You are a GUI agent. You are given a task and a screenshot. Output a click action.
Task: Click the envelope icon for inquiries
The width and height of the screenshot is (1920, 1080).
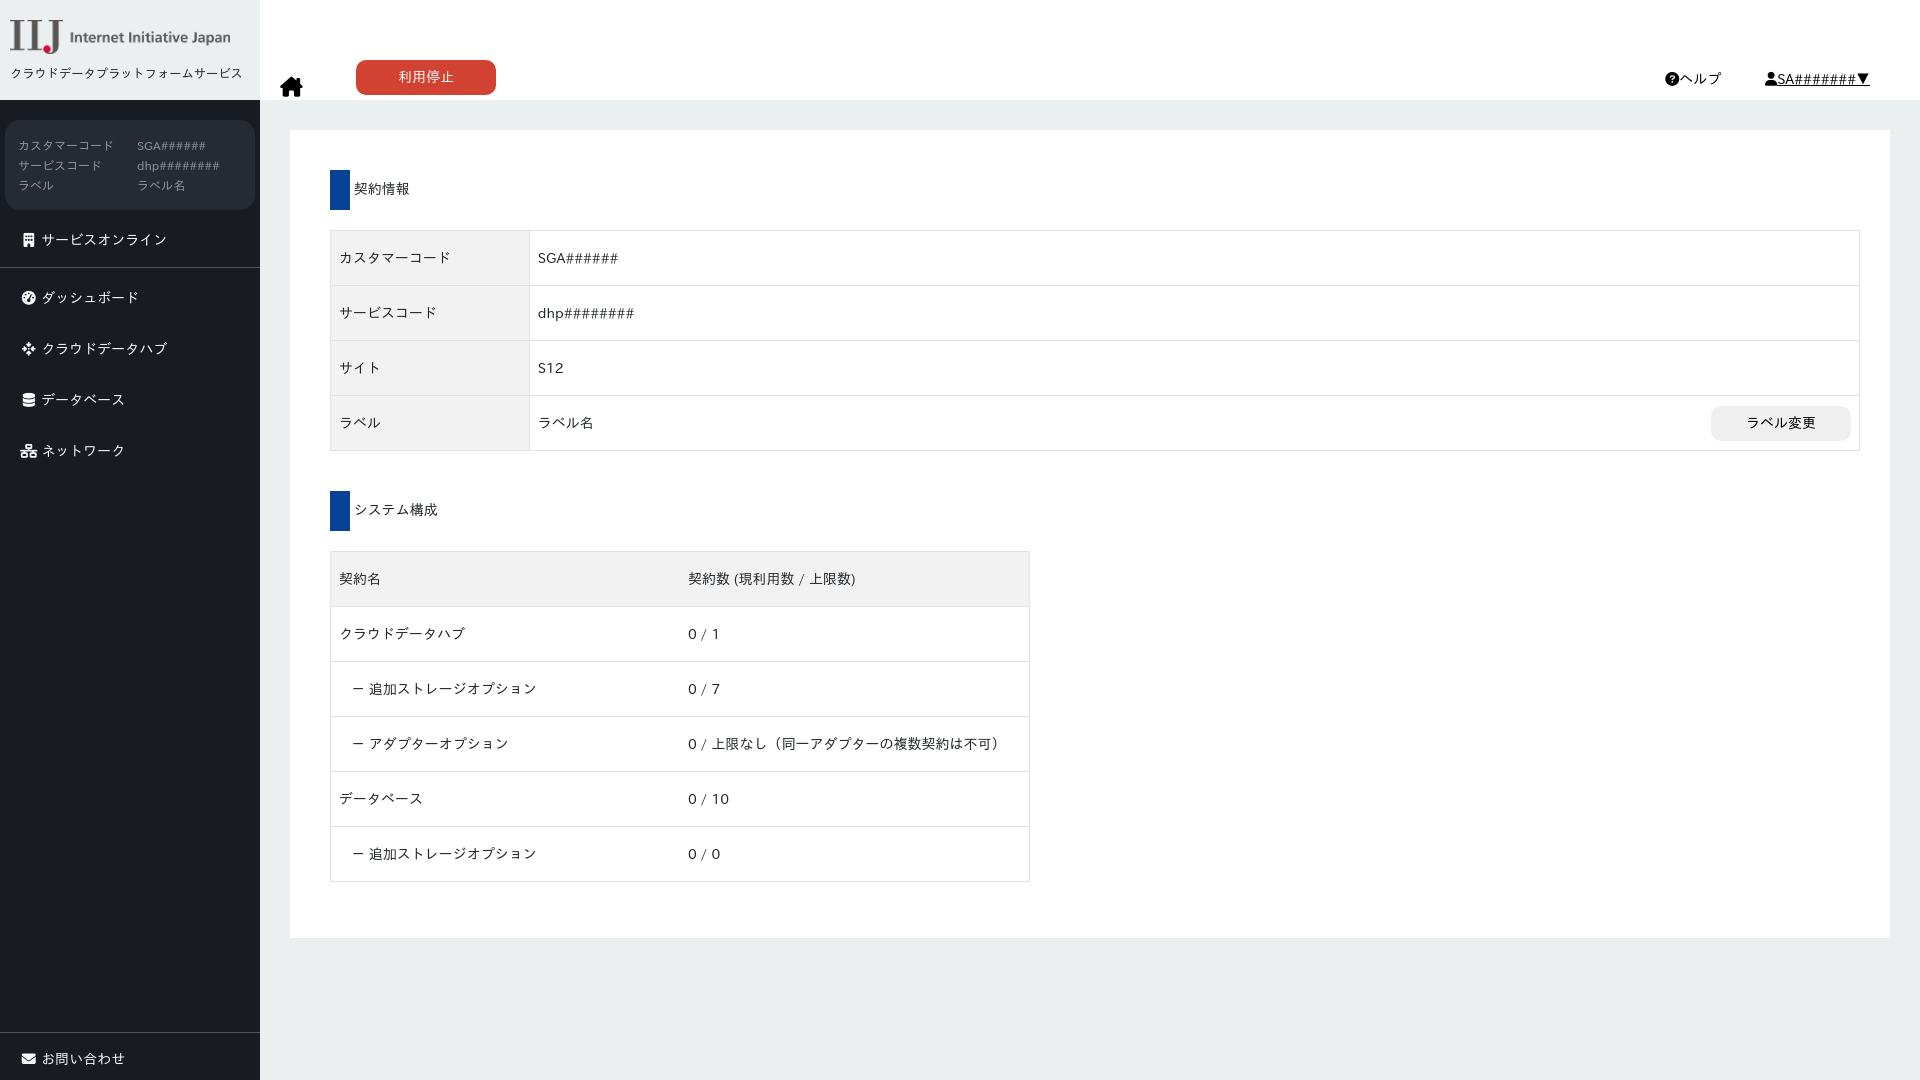(29, 1059)
